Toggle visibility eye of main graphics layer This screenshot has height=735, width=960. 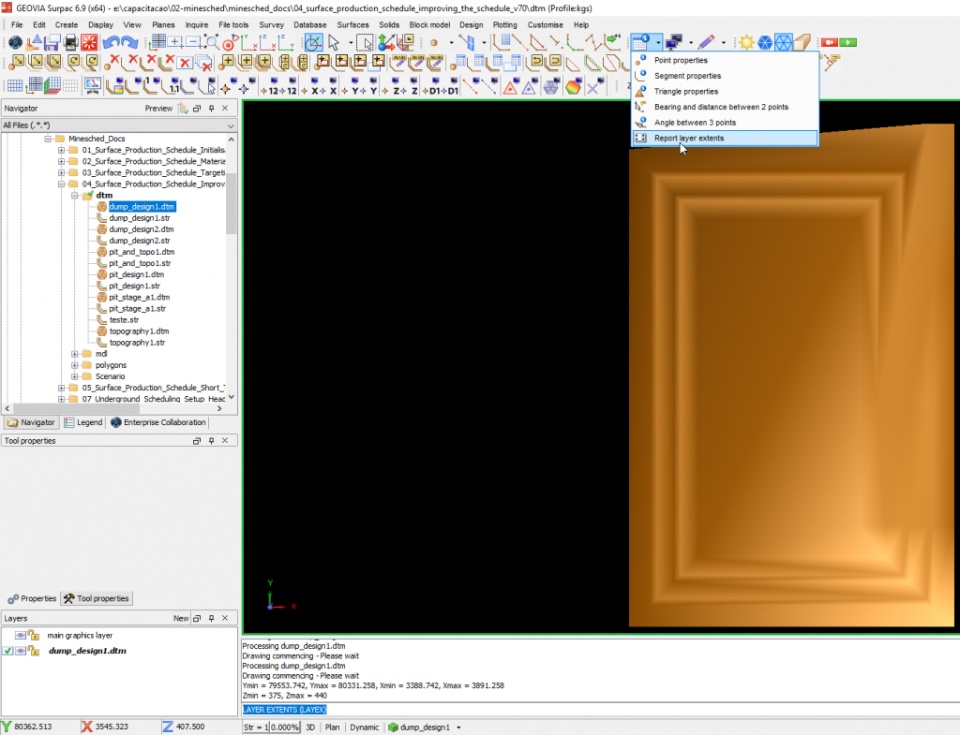tap(20, 635)
